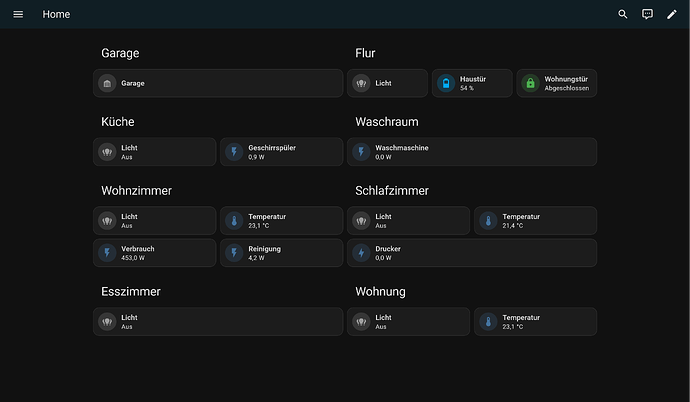Open the hamburger sidebar menu
This screenshot has width=690, height=402.
pyautogui.click(x=18, y=14)
